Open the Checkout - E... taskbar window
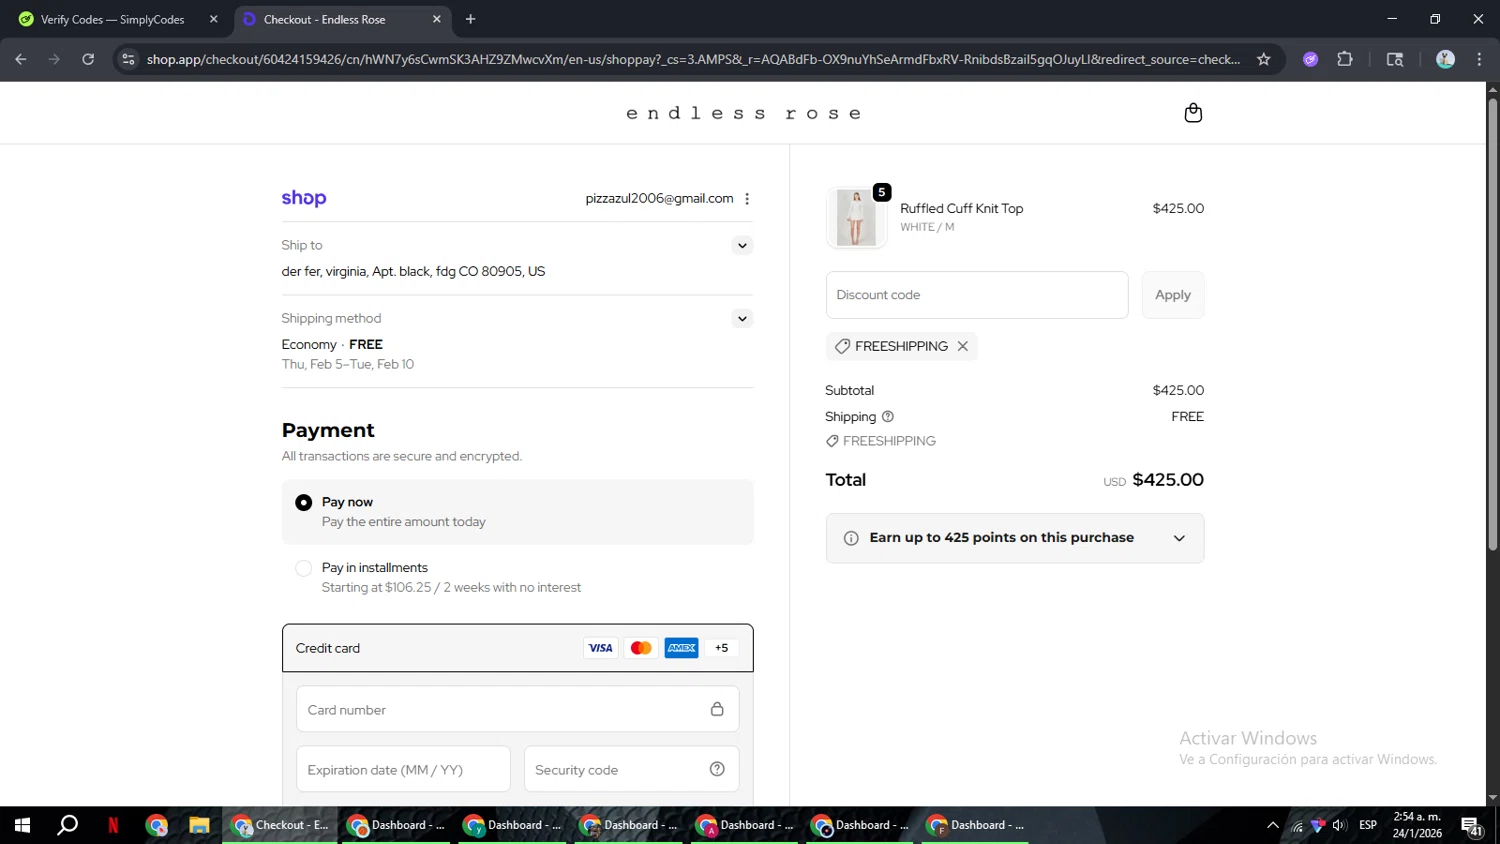This screenshot has height=844, width=1500. click(x=280, y=825)
